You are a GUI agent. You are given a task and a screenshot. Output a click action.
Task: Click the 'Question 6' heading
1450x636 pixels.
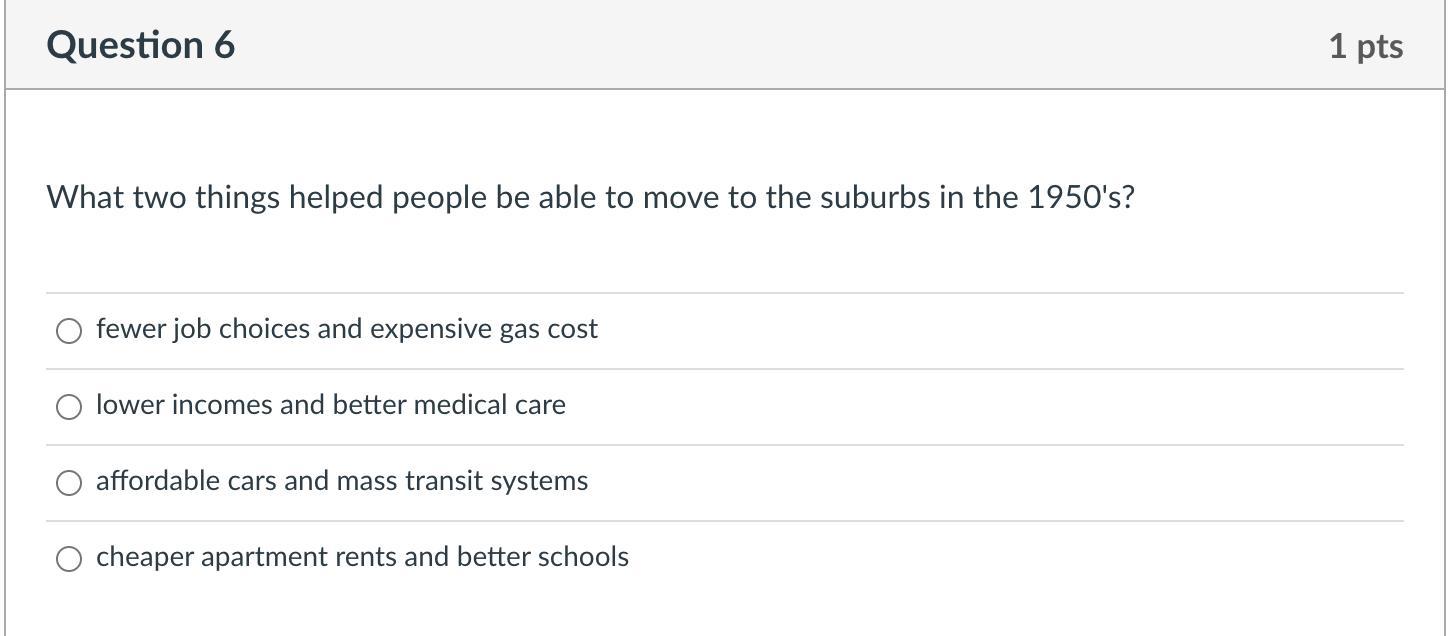(x=141, y=45)
